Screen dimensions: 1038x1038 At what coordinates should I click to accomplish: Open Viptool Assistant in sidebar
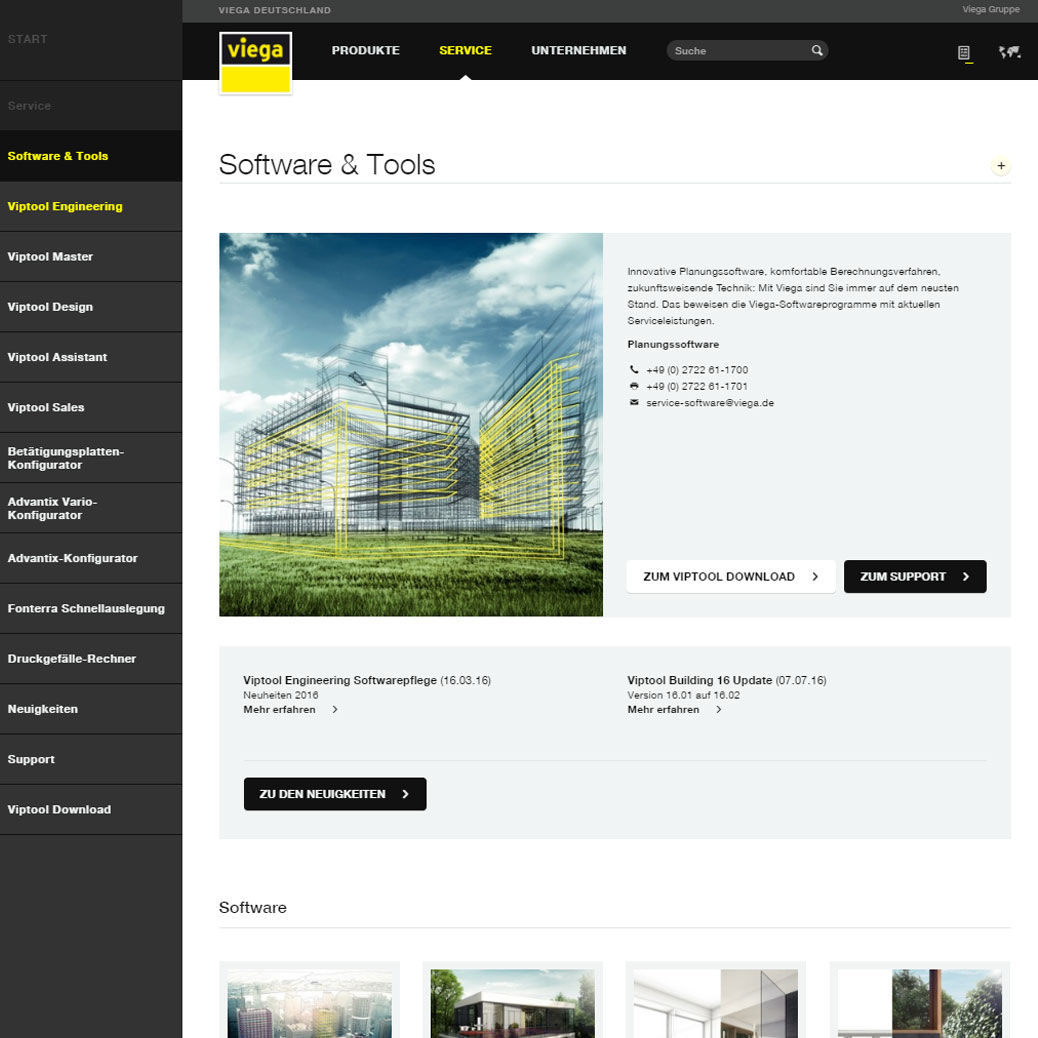point(91,357)
